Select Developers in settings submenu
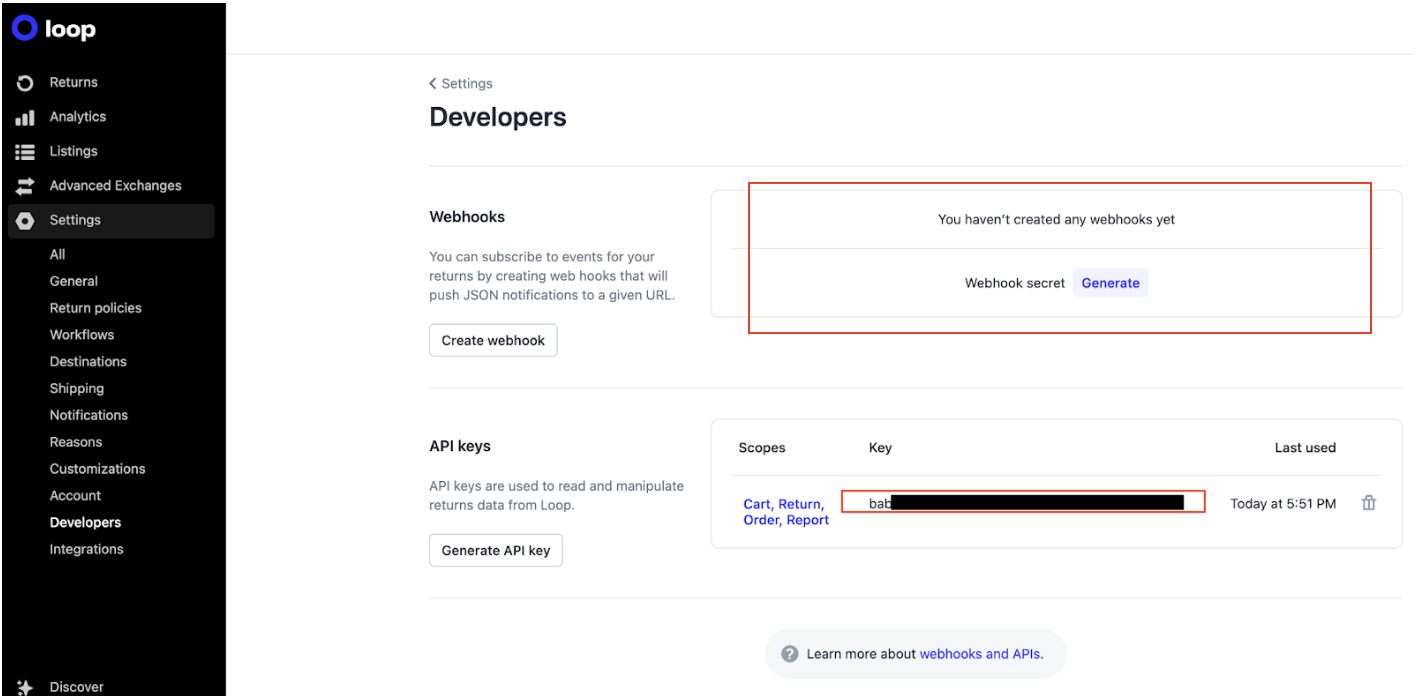Image resolution: width=1416 pixels, height=696 pixels. click(85, 522)
